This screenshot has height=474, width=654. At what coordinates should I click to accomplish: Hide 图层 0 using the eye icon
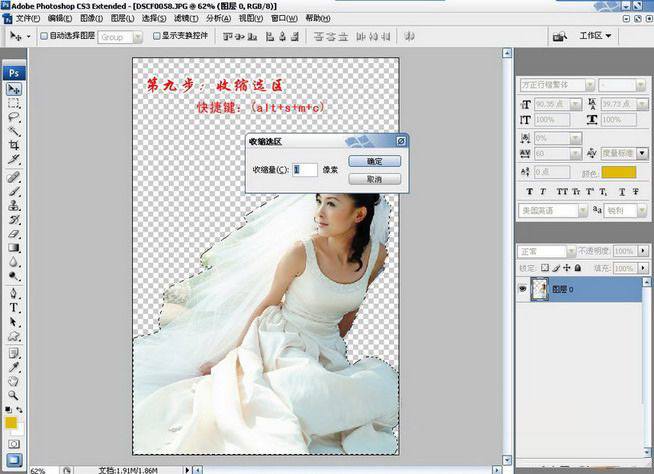522,289
